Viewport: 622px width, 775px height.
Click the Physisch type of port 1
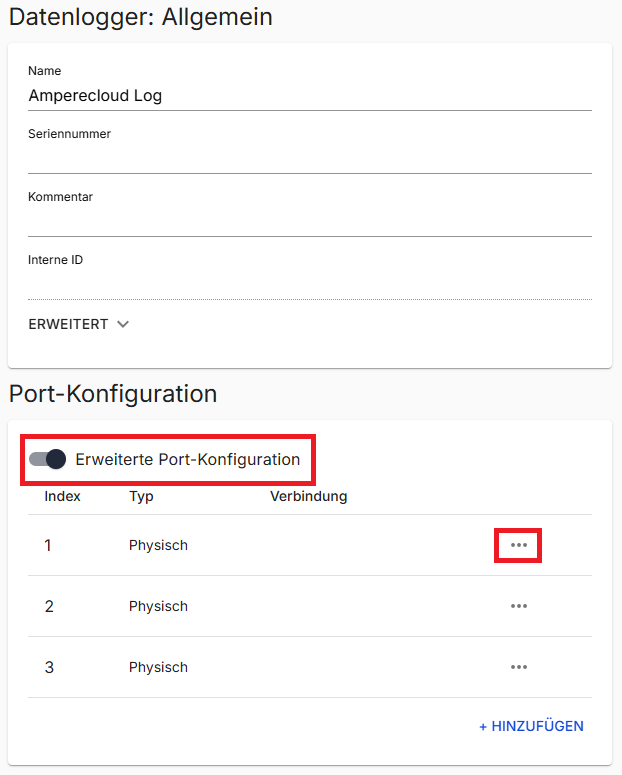[158, 545]
